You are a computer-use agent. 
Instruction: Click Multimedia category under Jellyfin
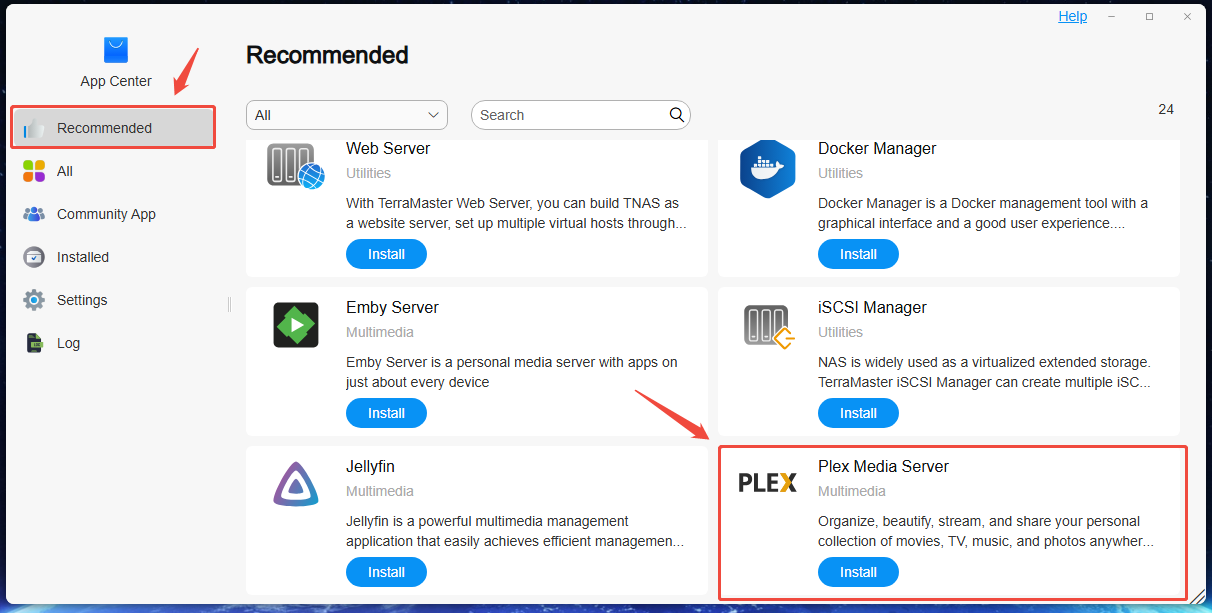tap(380, 491)
